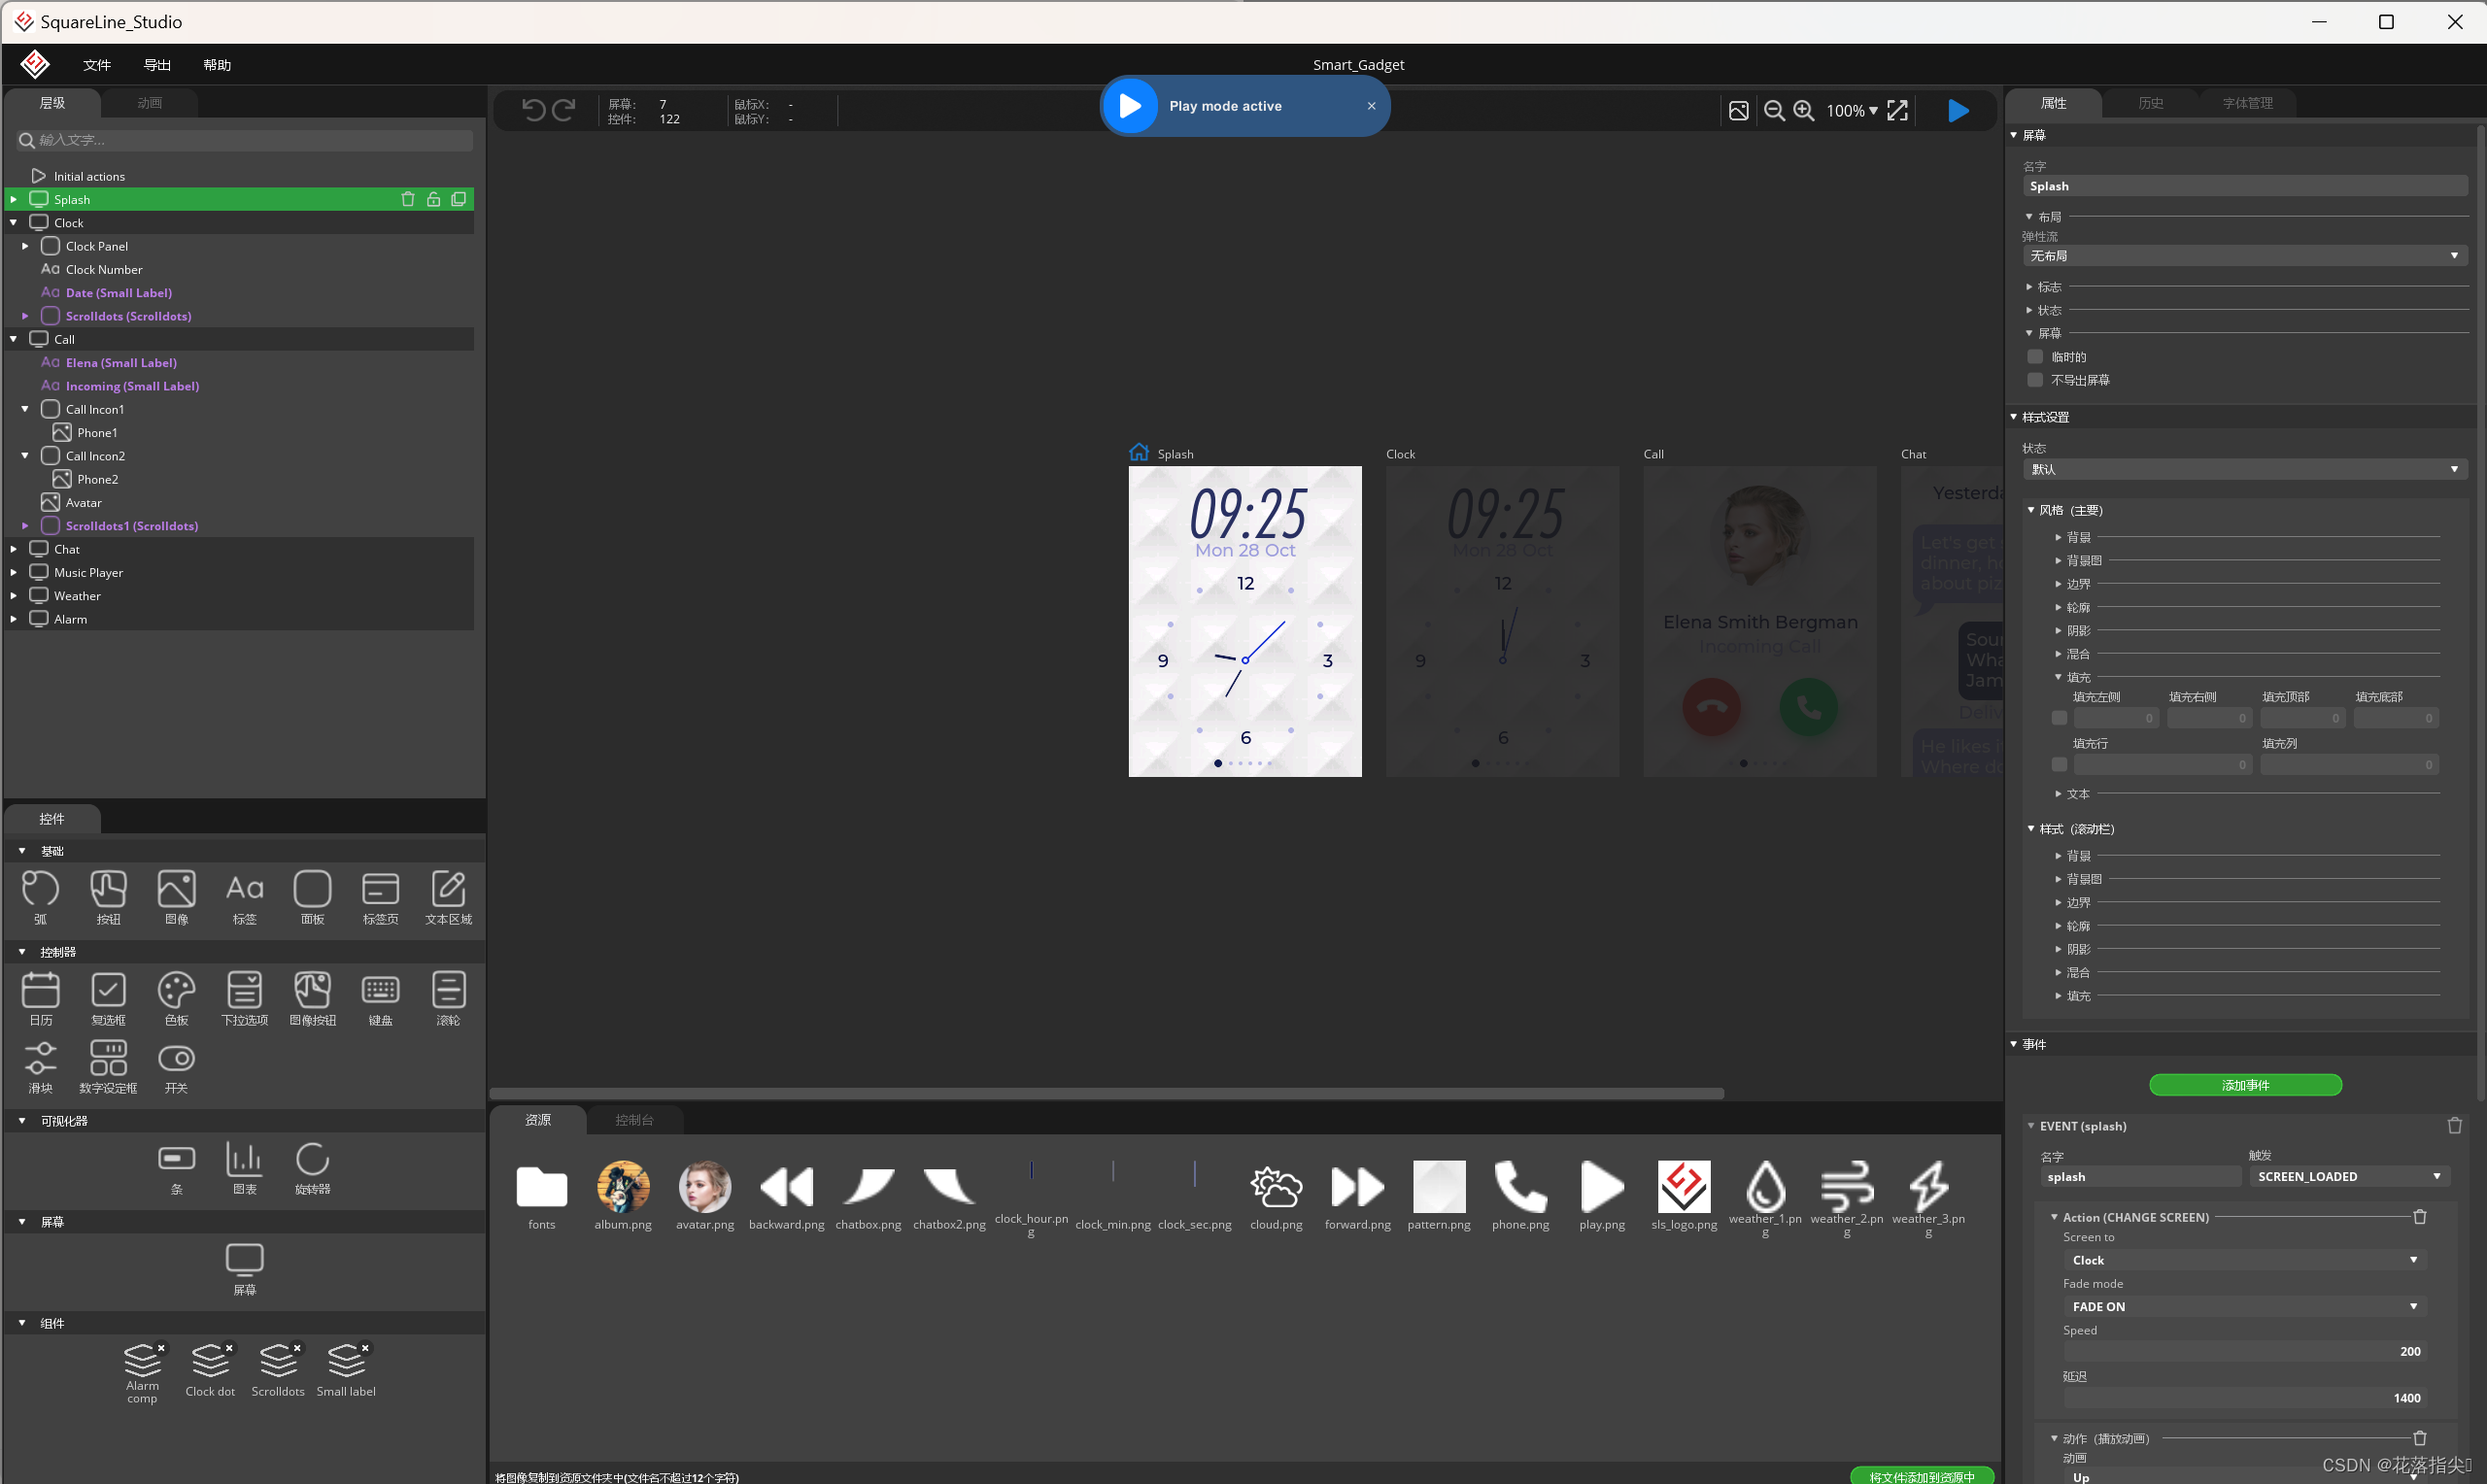Select the Arc widget icon
2487x1484 pixels.
pos(40,889)
